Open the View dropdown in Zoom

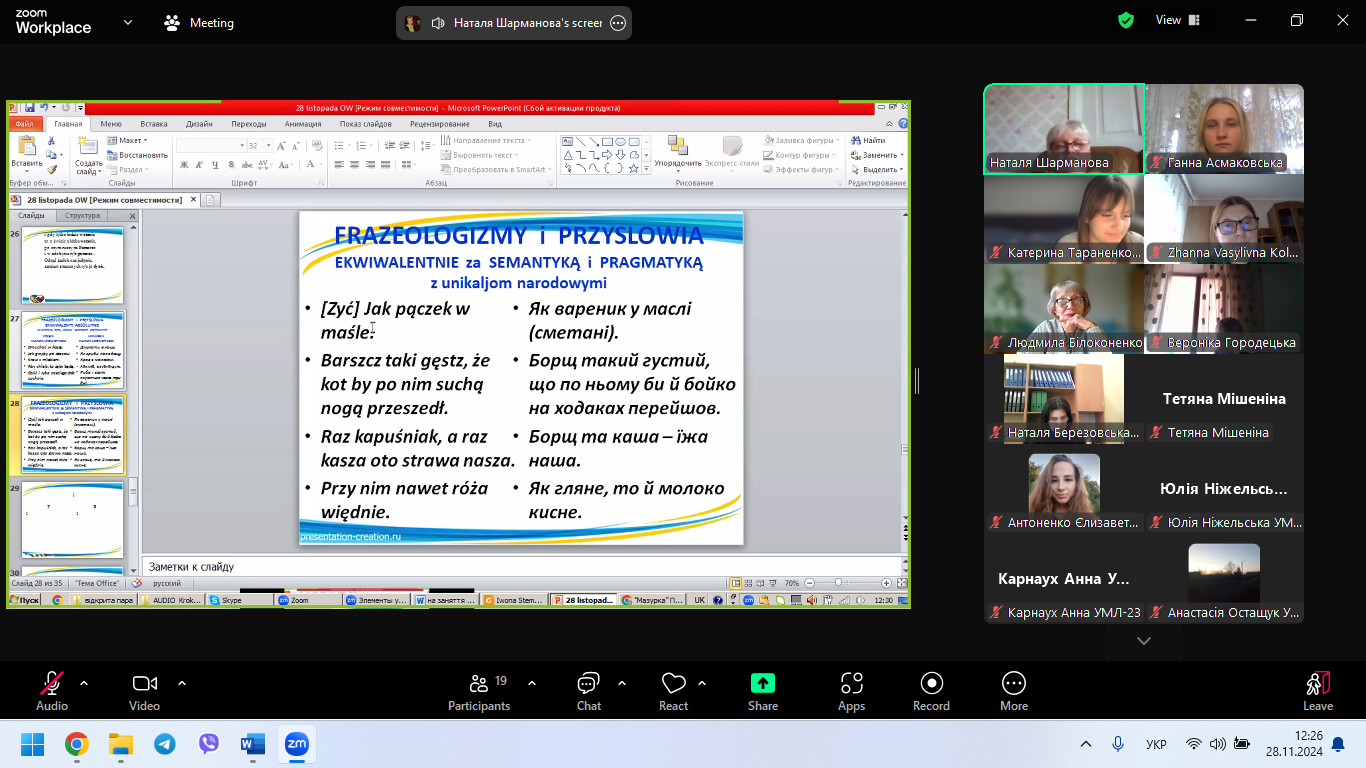point(1176,20)
